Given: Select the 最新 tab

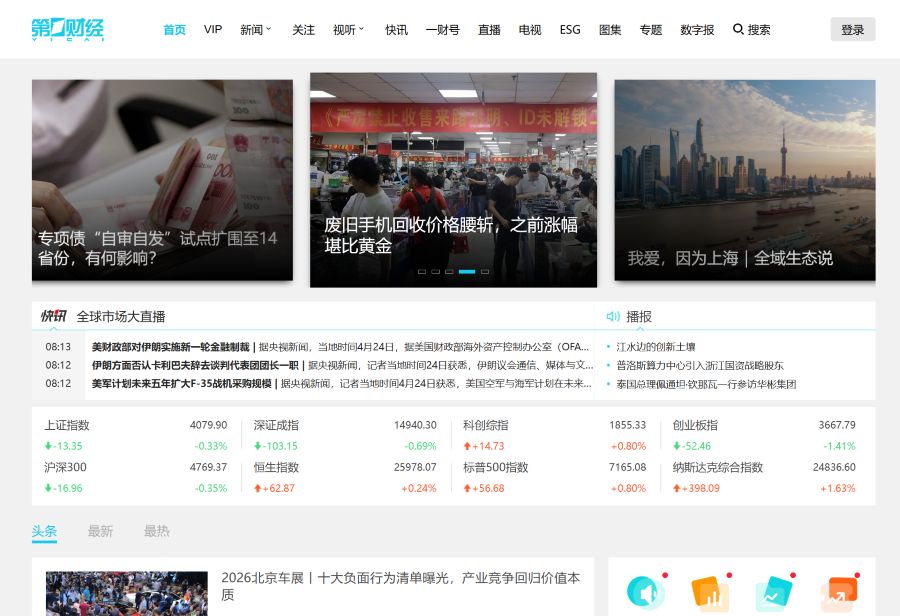Looking at the screenshot, I should coord(100,531).
